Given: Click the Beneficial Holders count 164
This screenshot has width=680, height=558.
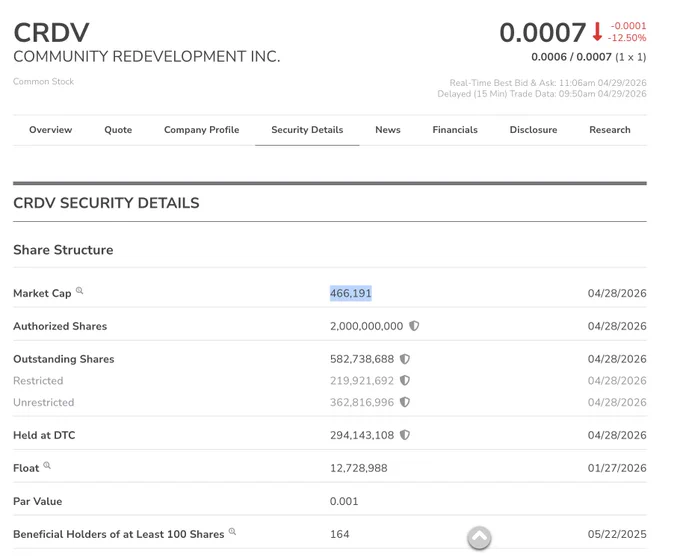Looking at the screenshot, I should coord(340,534).
